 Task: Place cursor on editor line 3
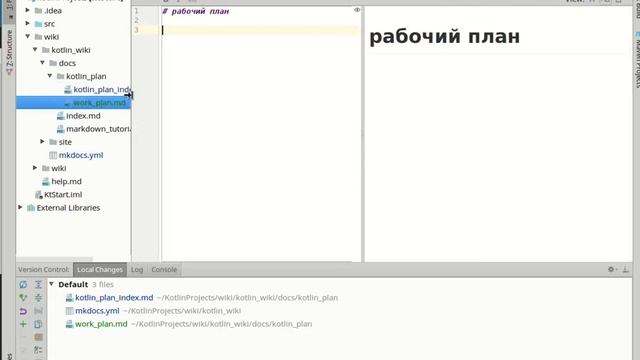(x=260, y=30)
